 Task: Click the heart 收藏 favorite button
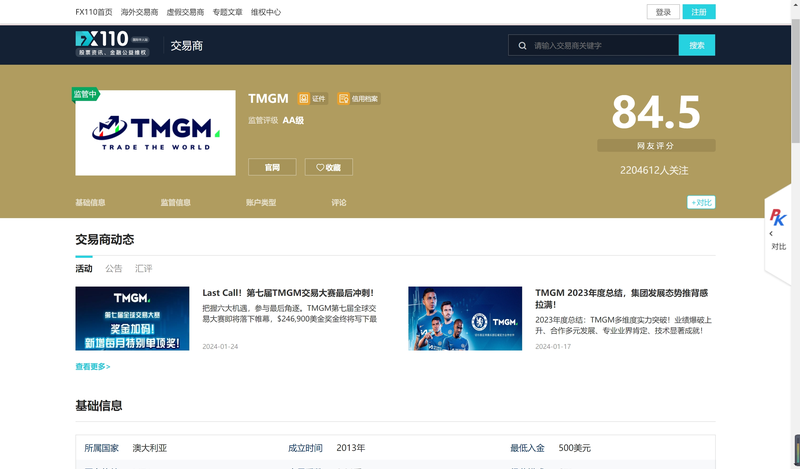click(x=329, y=167)
